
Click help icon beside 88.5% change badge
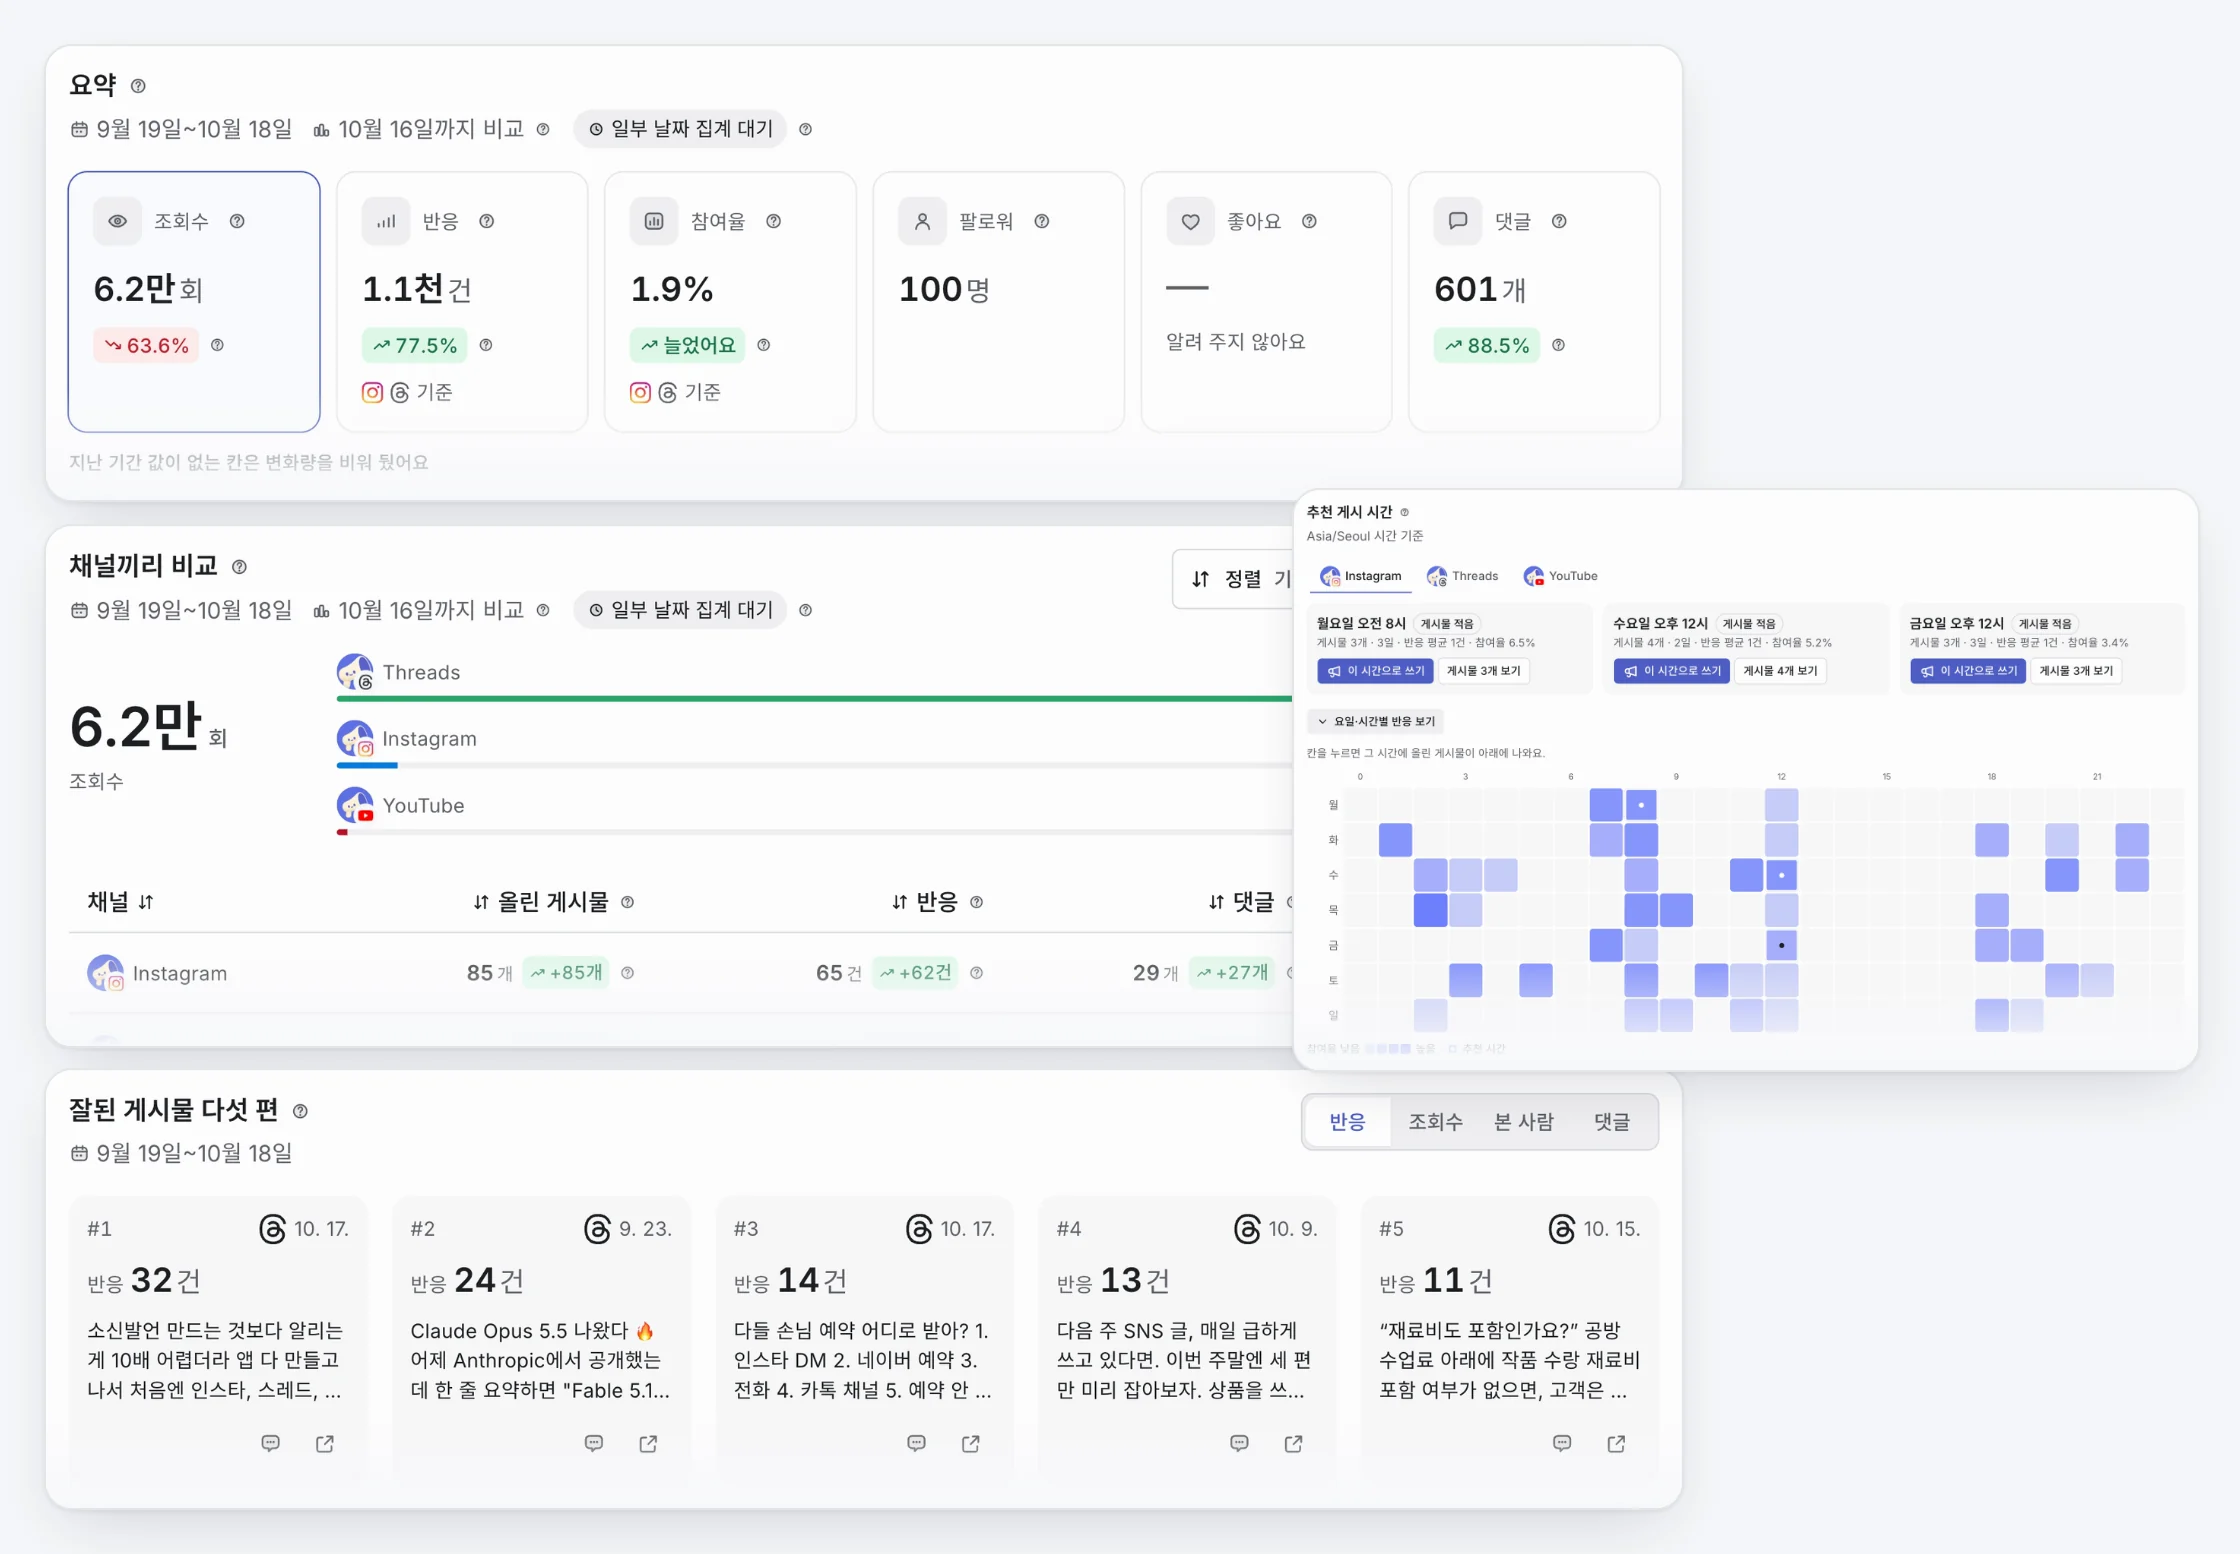point(1558,345)
